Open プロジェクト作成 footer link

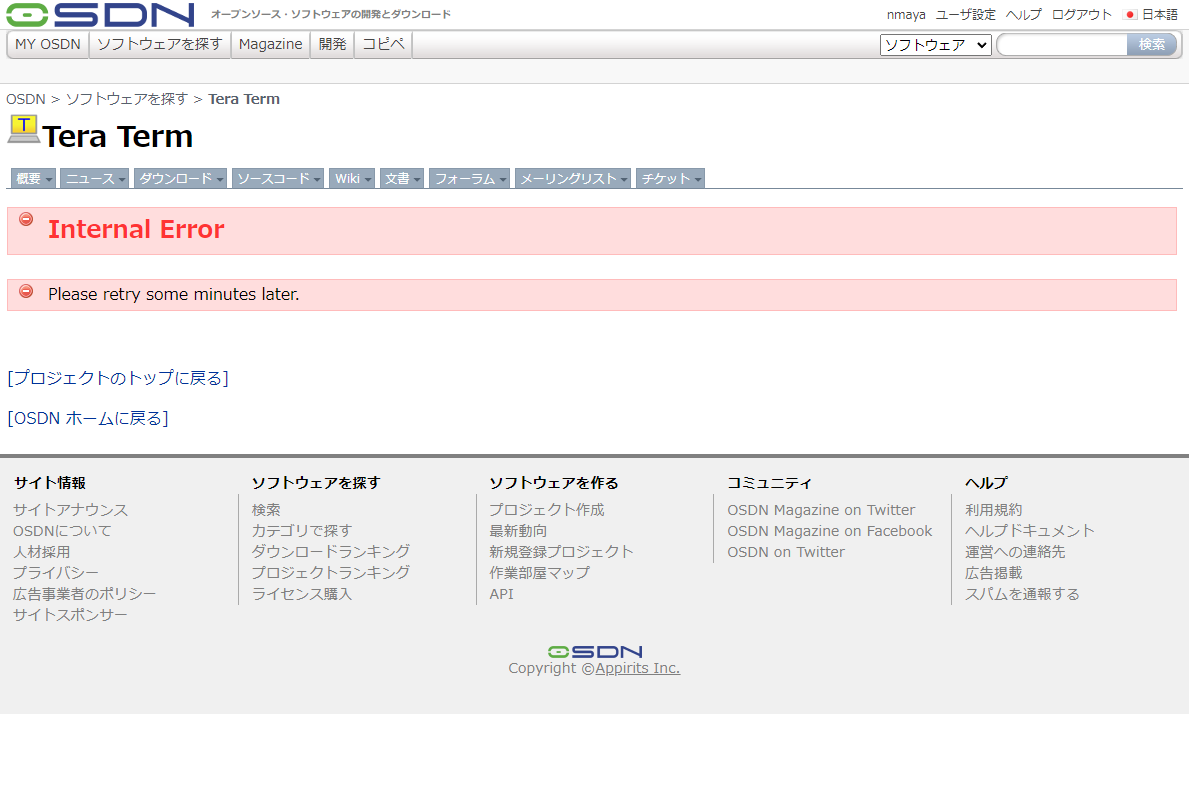point(547,510)
